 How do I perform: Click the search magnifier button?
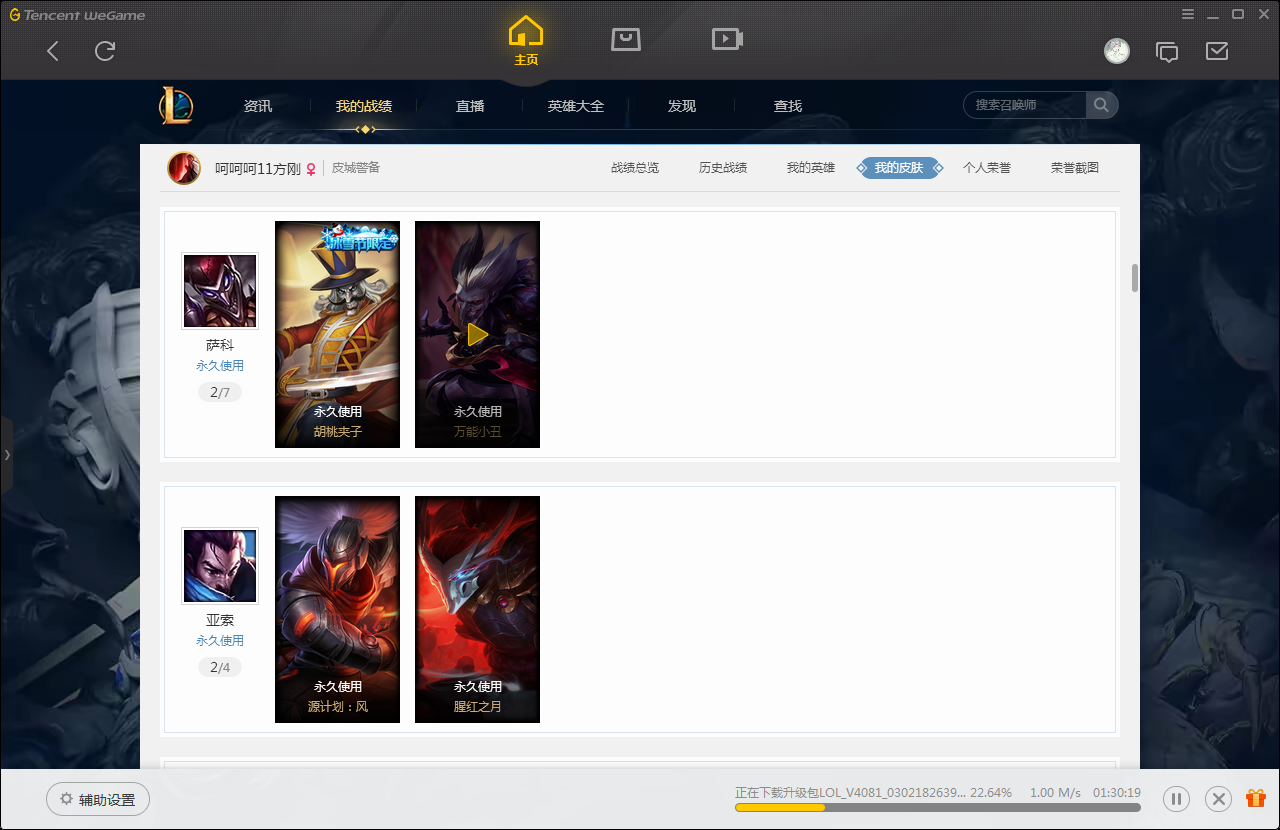click(1101, 105)
